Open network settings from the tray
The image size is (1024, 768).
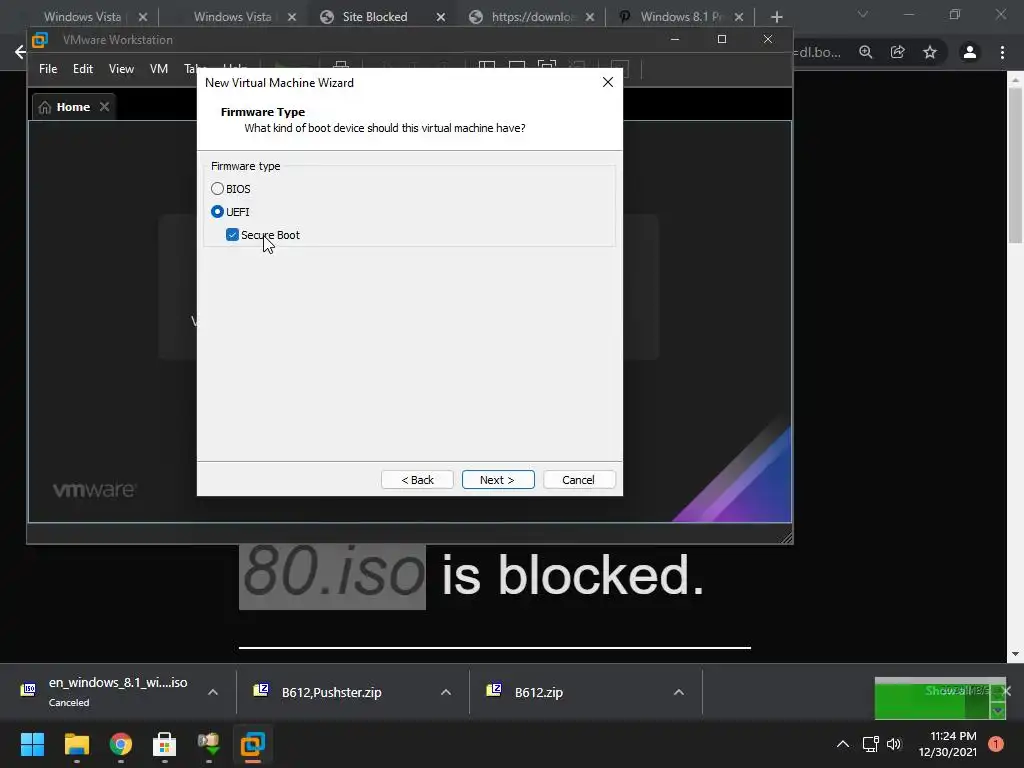[871, 744]
